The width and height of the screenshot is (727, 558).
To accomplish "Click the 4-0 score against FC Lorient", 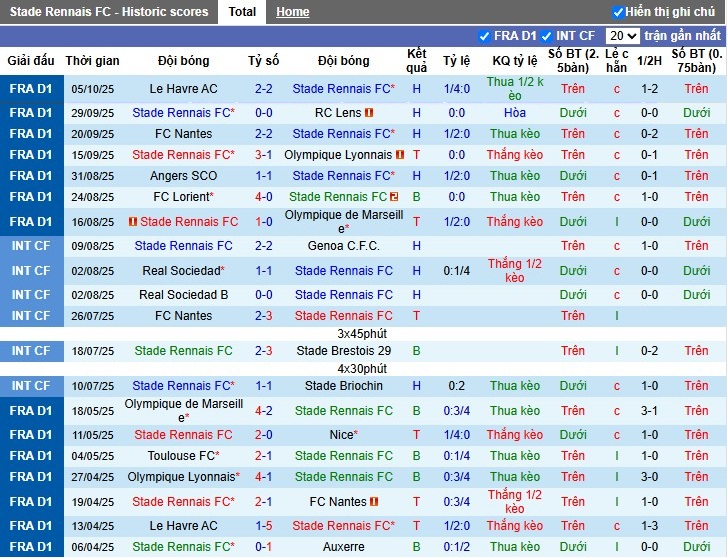I will [264, 197].
